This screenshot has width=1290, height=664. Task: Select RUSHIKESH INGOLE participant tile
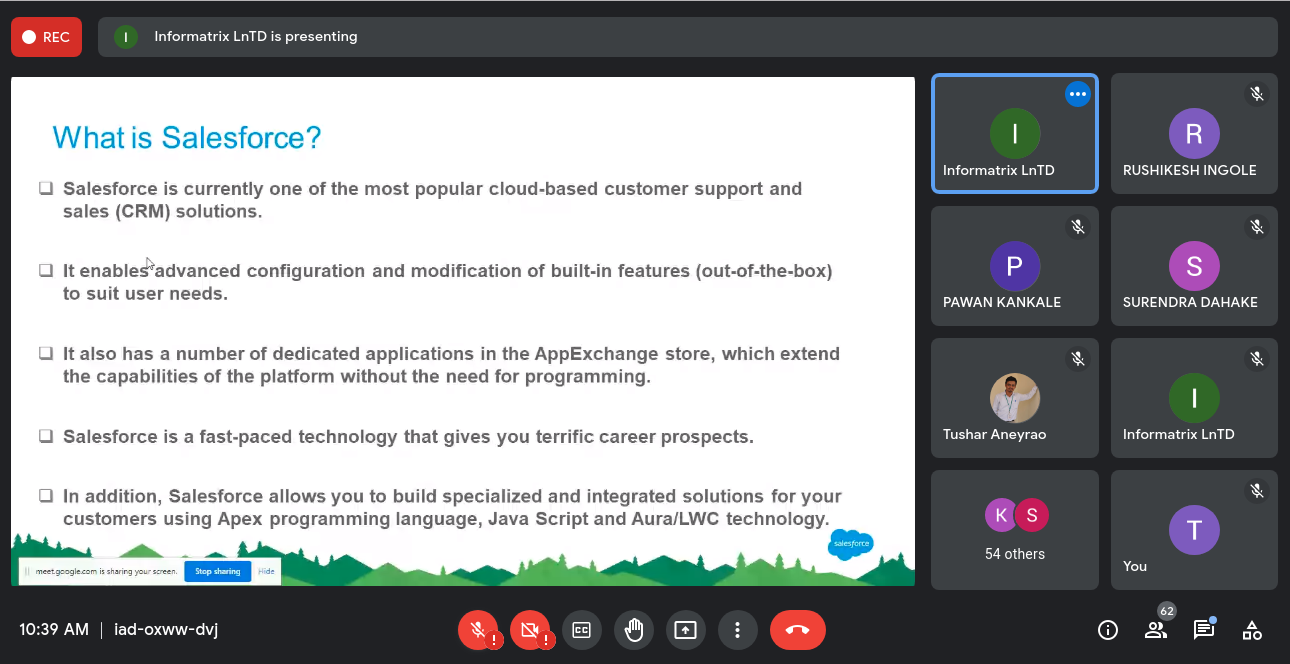click(x=1194, y=134)
